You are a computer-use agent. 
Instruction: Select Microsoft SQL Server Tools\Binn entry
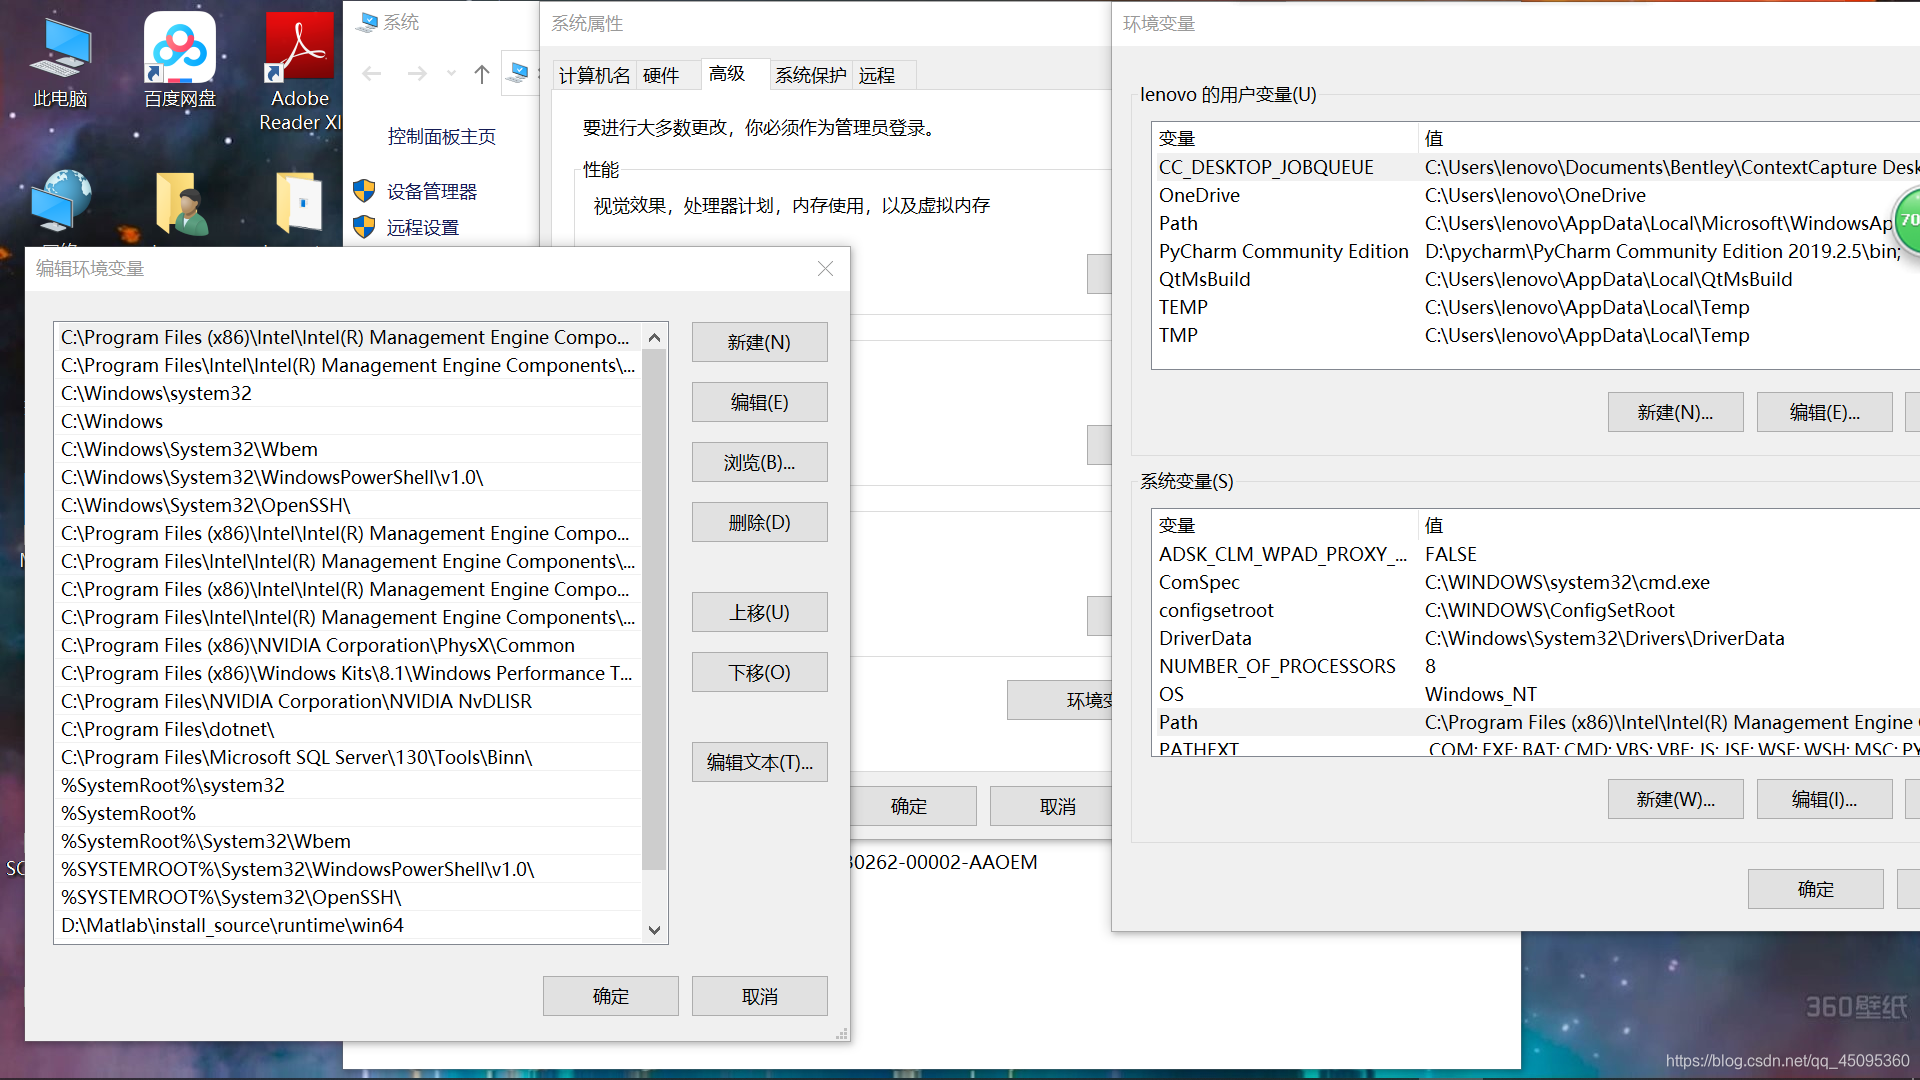click(348, 757)
